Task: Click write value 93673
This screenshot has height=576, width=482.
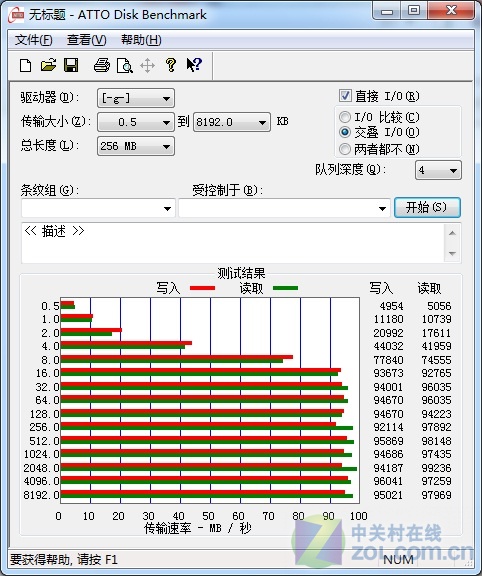Action: (x=388, y=373)
